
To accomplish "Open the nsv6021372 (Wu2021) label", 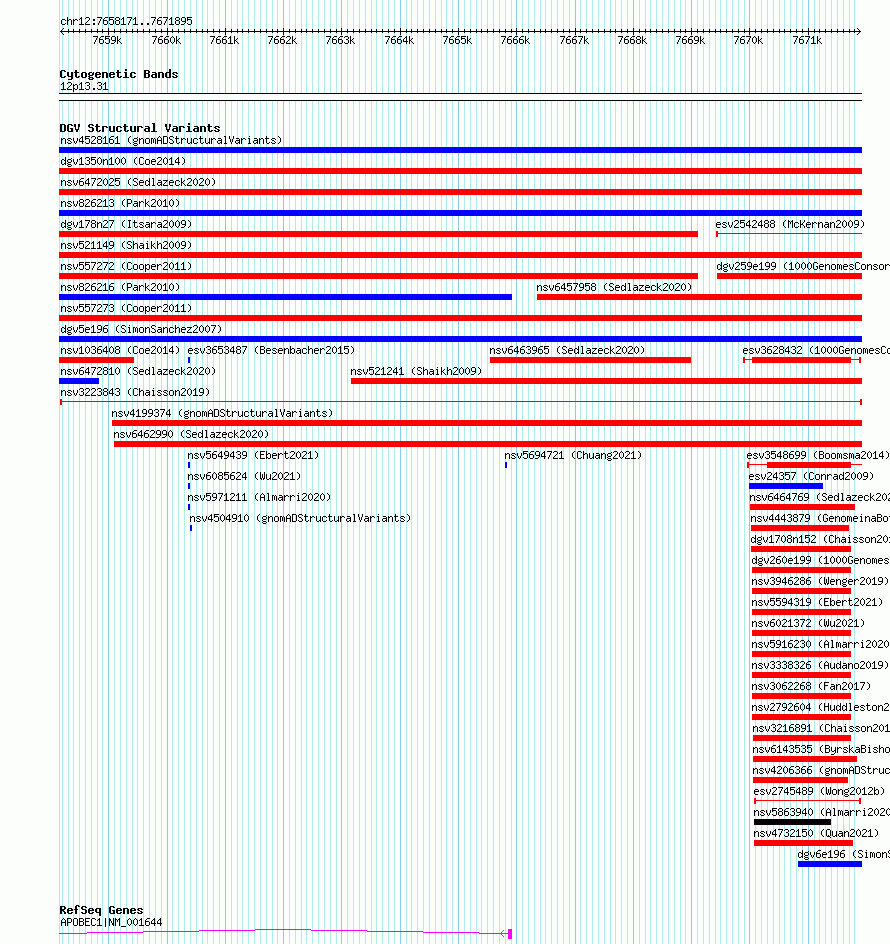I will (x=808, y=624).
